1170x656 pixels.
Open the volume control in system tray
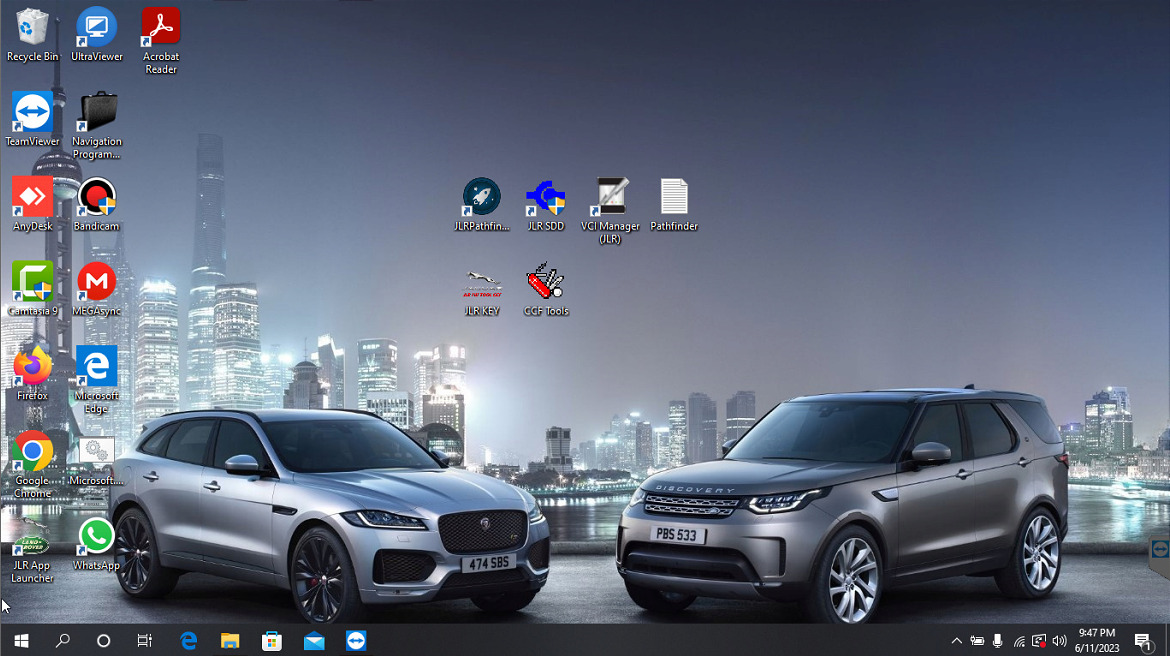pyautogui.click(x=1060, y=641)
